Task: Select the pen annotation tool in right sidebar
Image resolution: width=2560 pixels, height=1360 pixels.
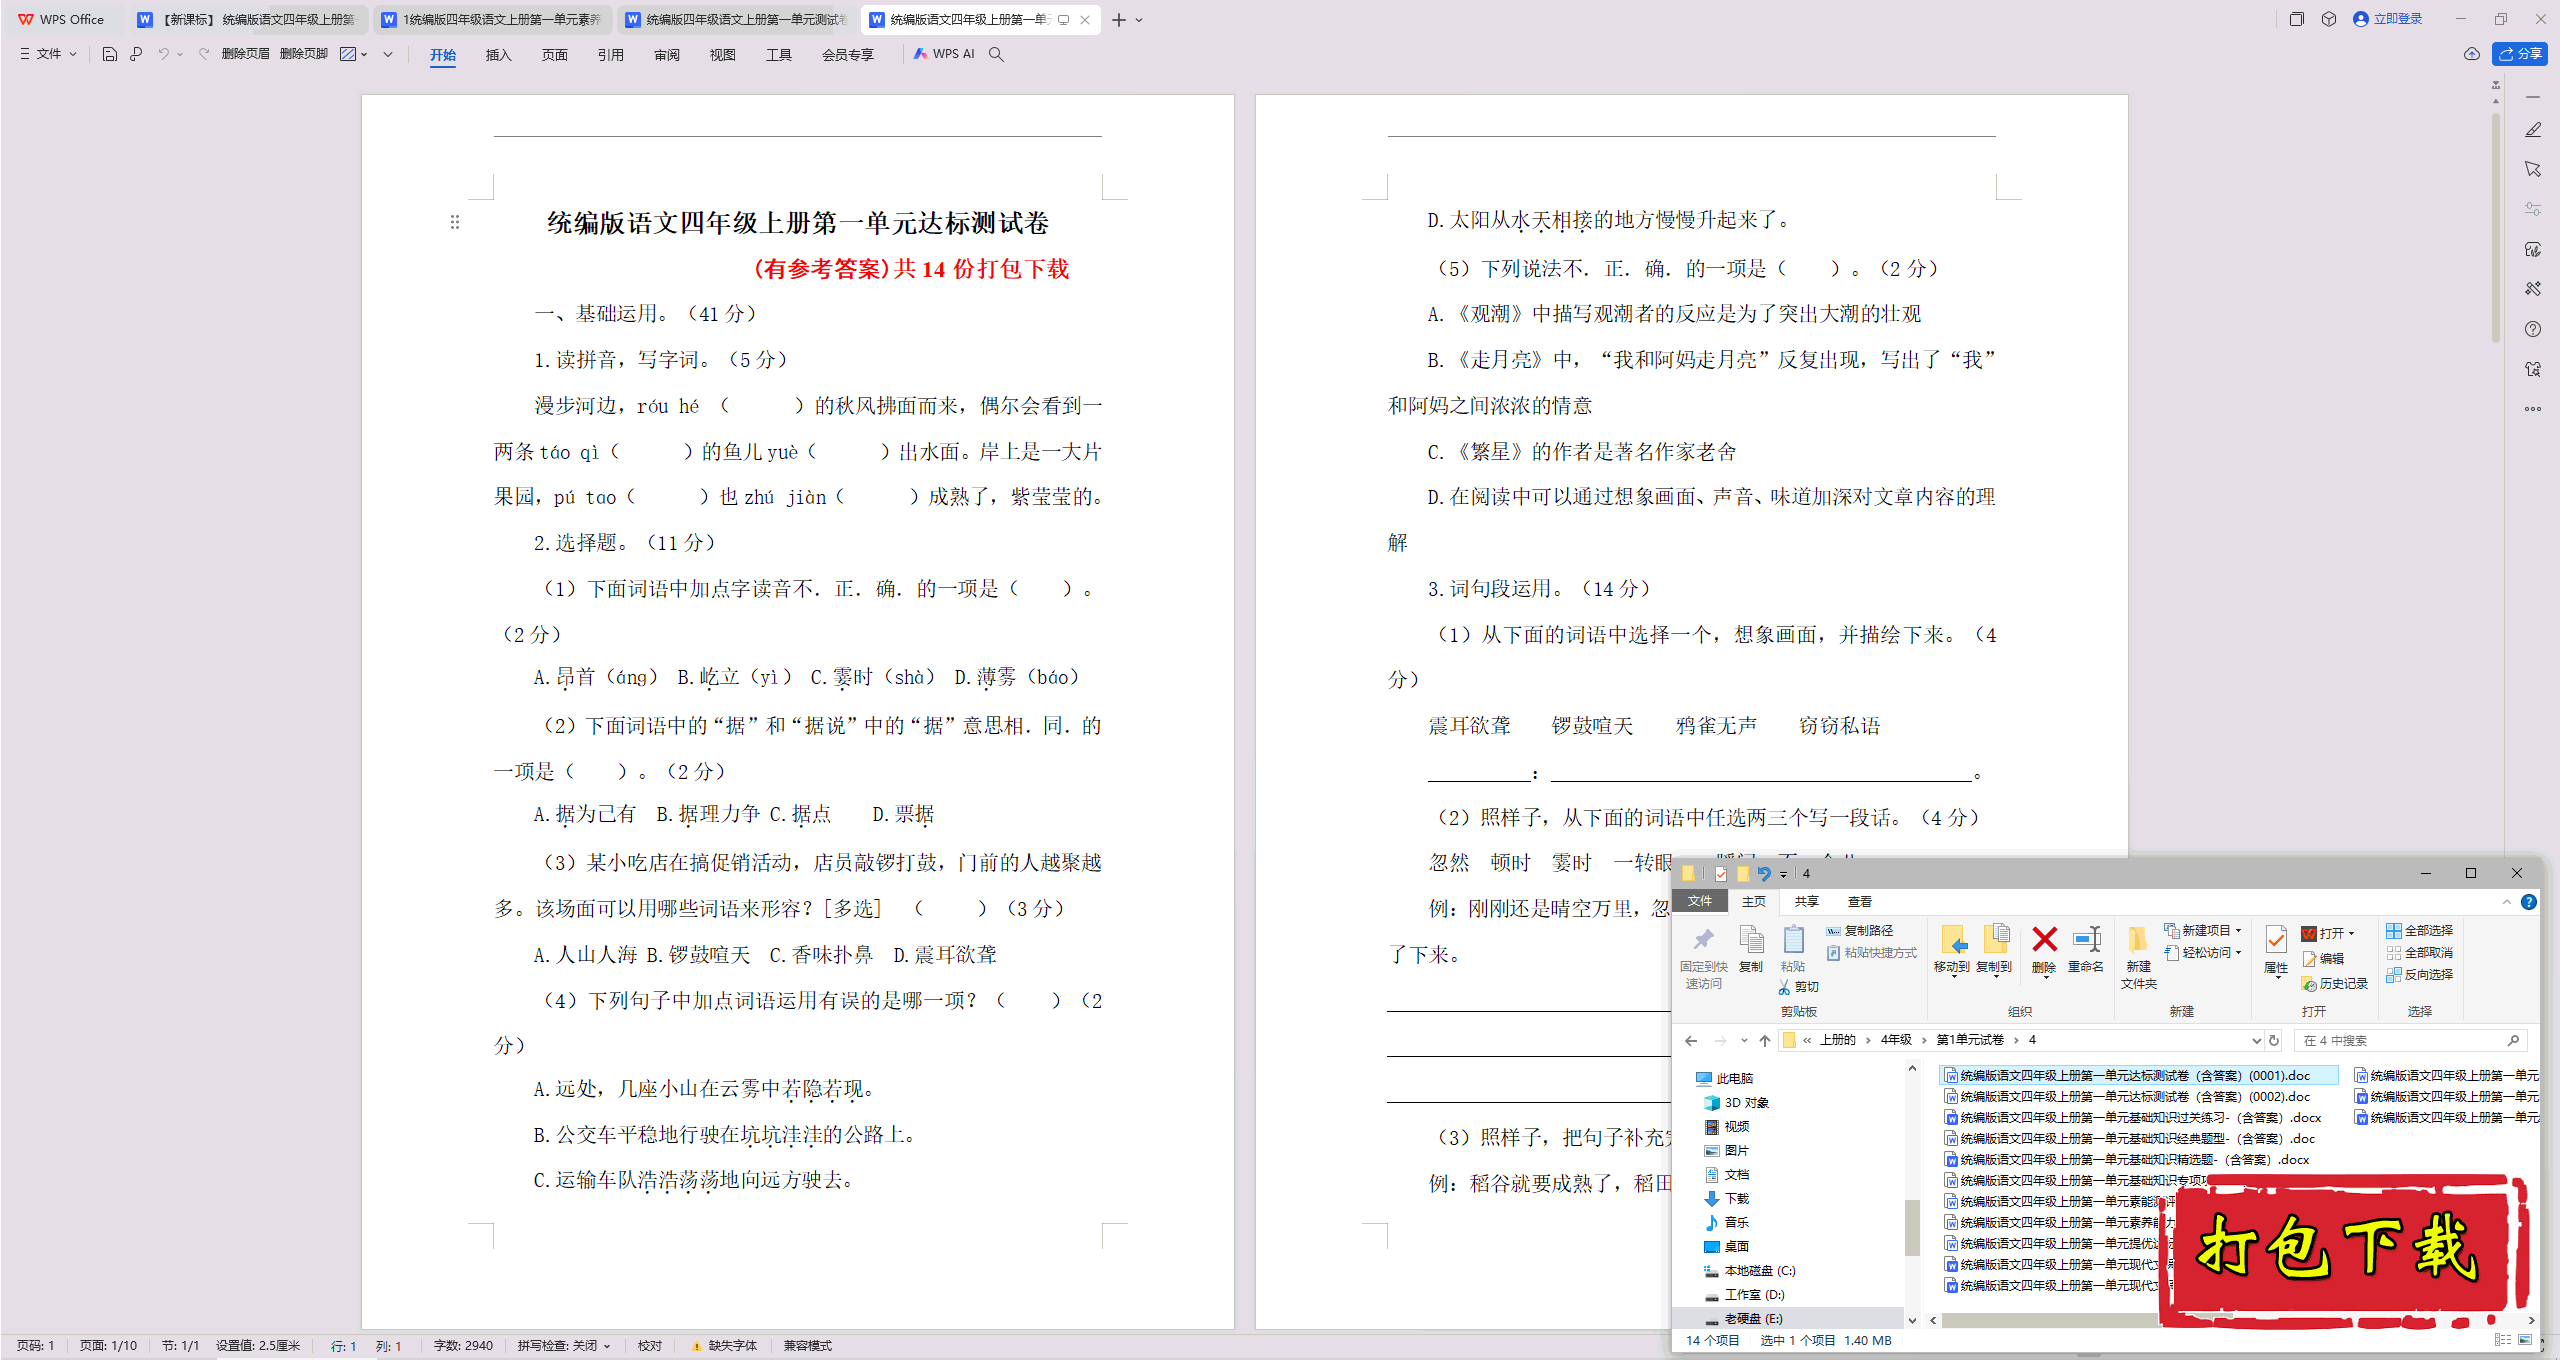Action: 2533,130
